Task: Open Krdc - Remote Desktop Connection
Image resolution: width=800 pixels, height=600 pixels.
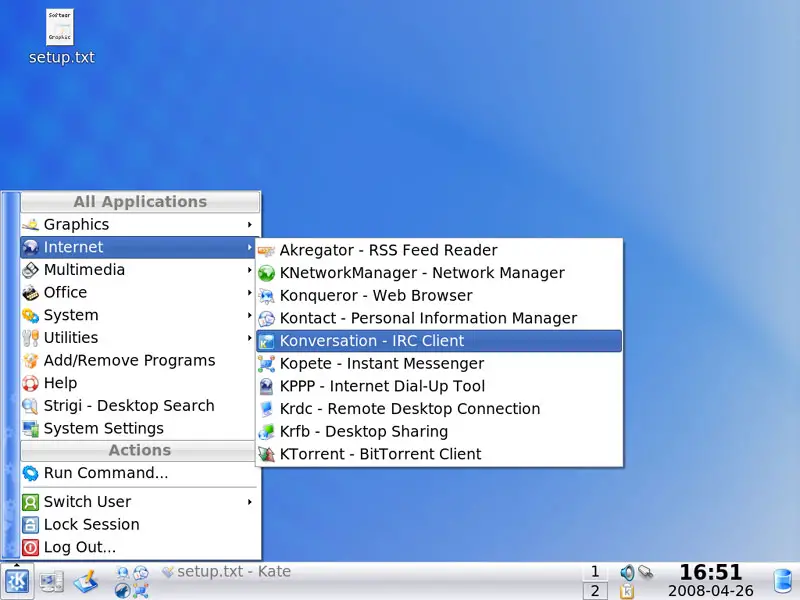Action: 439,409
